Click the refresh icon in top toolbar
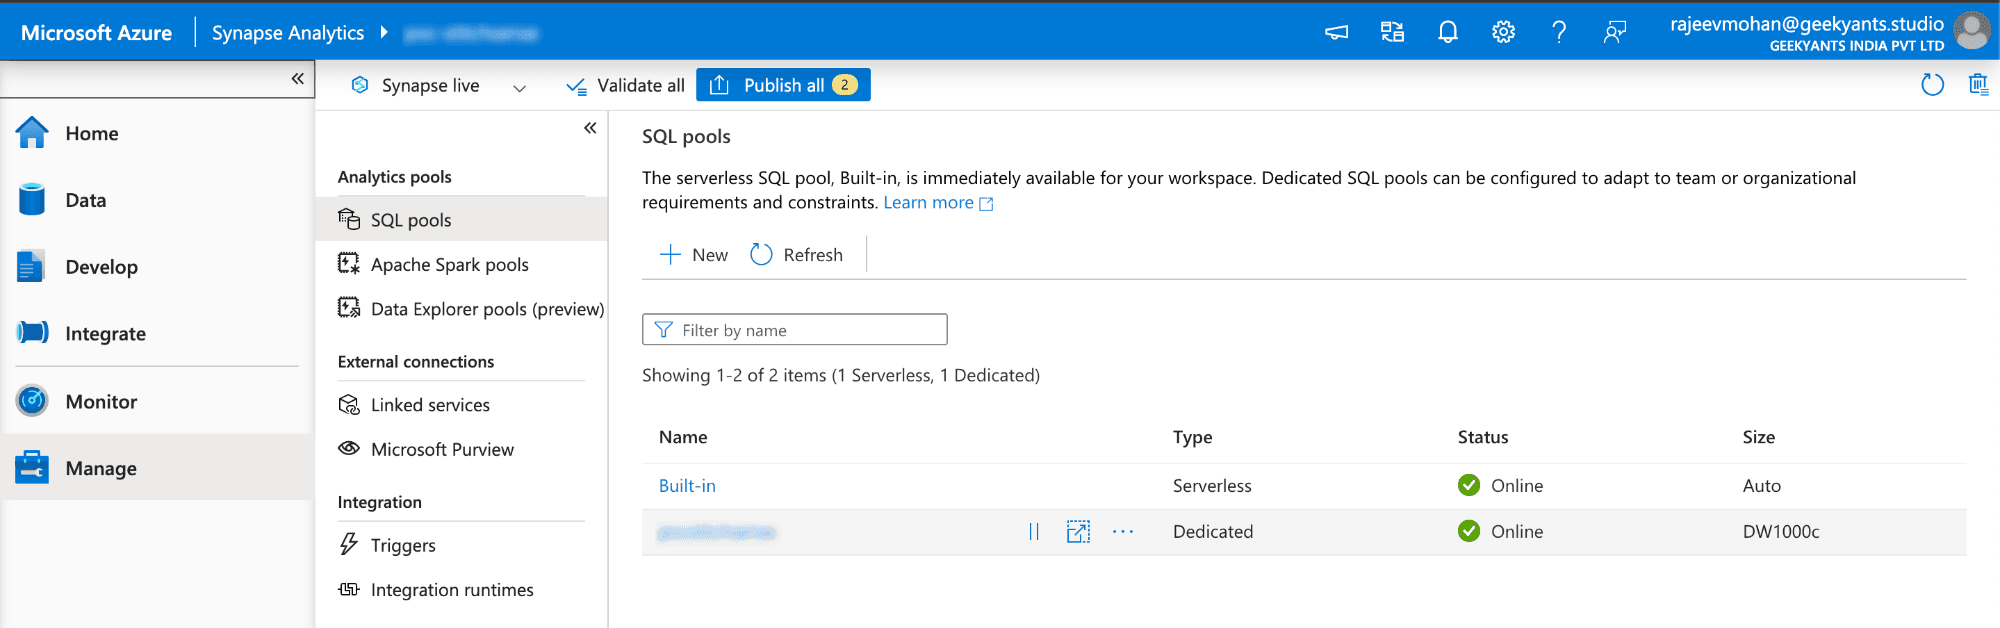 coord(1932,85)
